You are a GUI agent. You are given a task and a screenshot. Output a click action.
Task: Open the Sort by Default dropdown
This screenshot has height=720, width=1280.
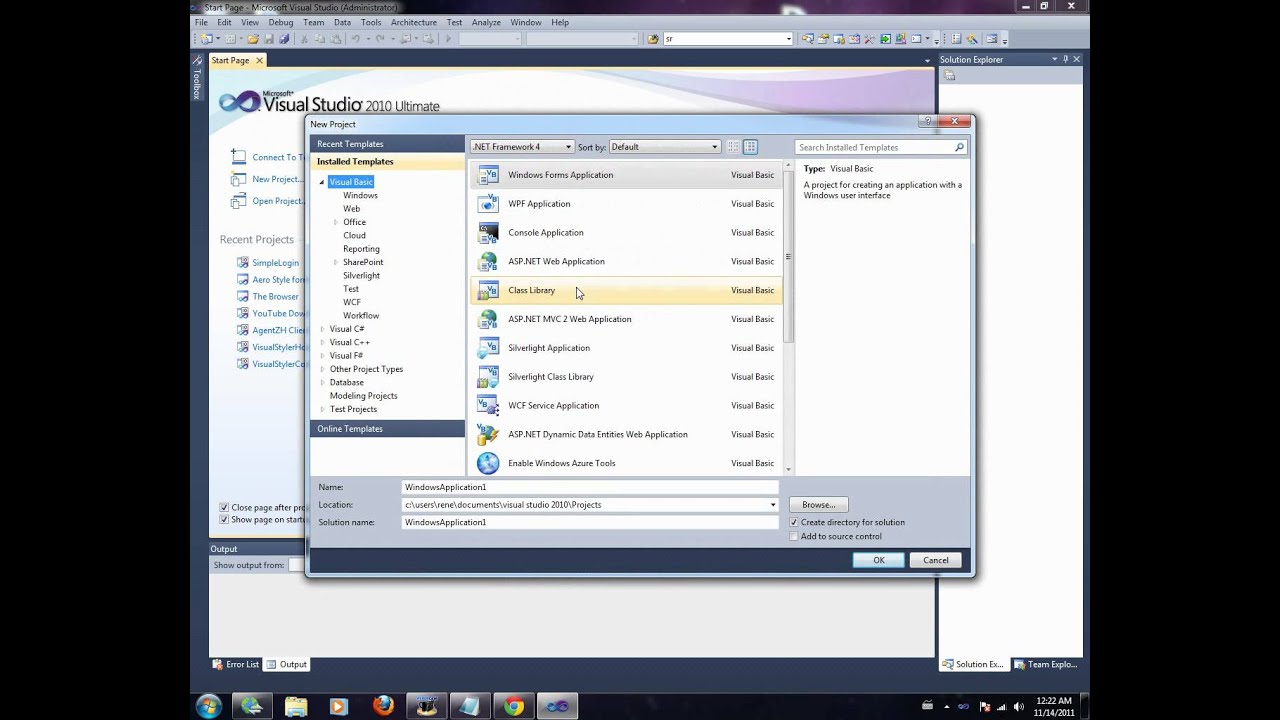[664, 147]
